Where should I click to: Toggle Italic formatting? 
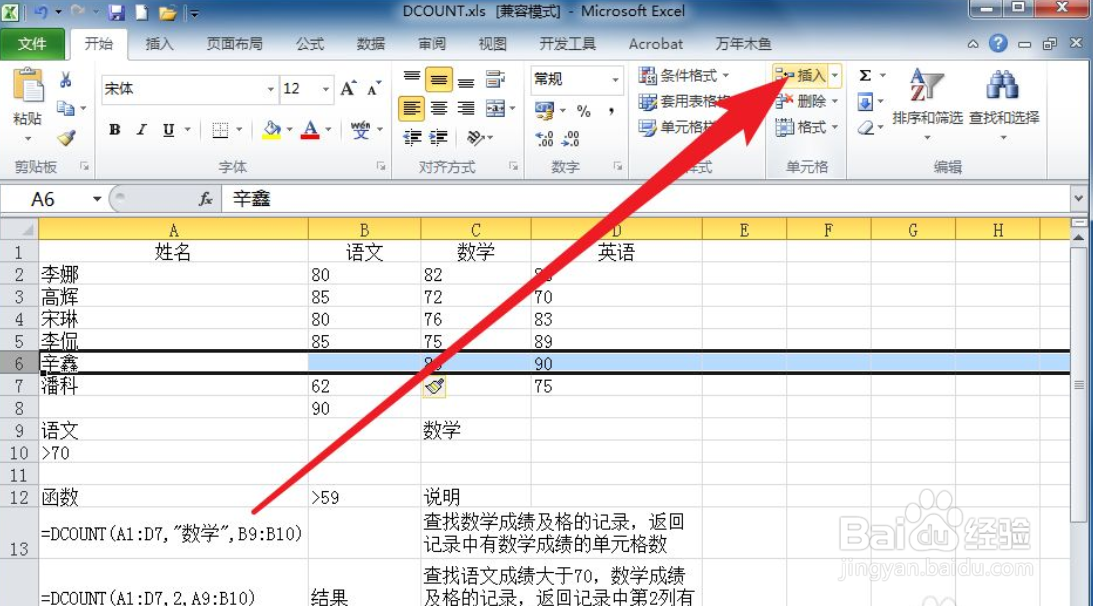point(141,131)
